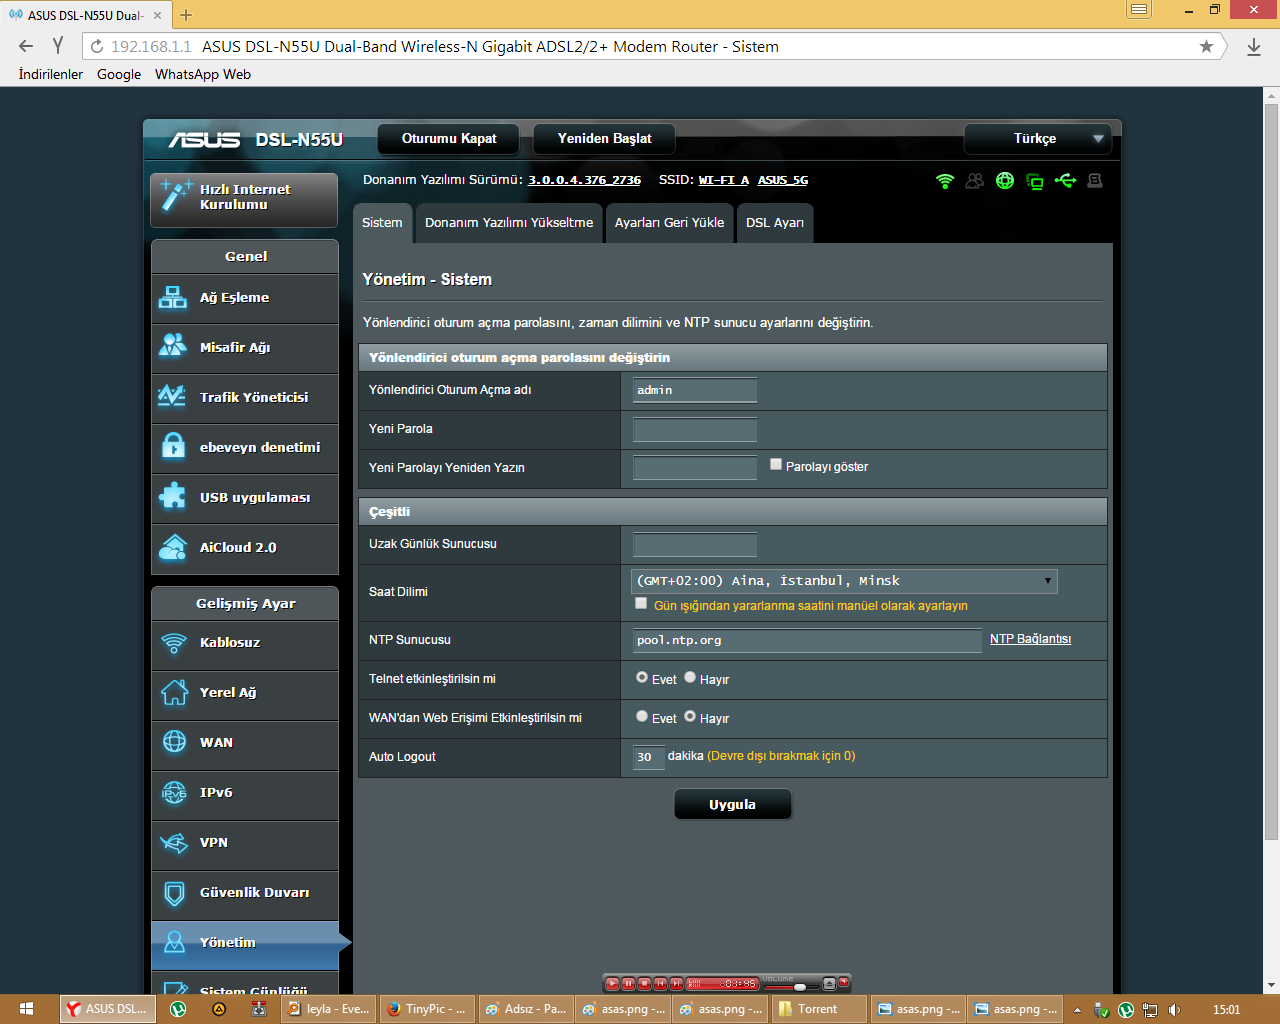Open Kablosuz wireless settings icon
The width and height of the screenshot is (1280, 1024).
(x=174, y=642)
